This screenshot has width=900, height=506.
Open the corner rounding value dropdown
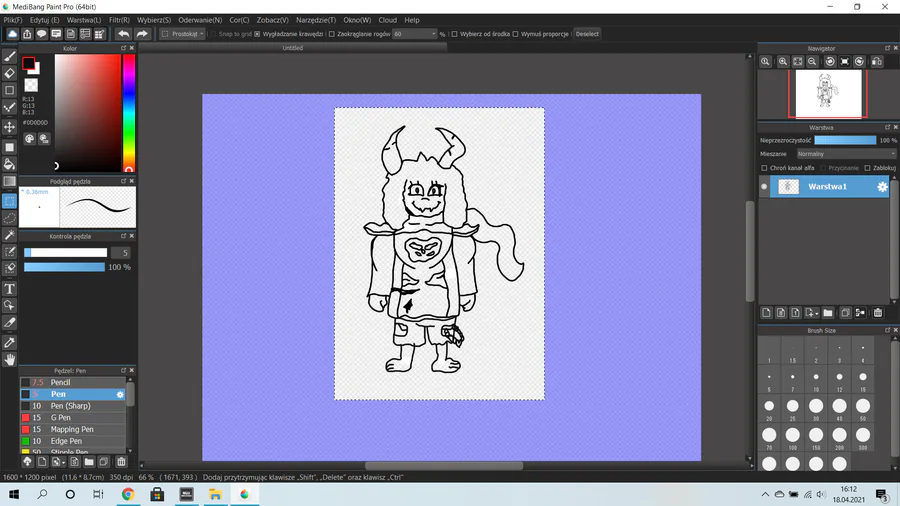(433, 34)
